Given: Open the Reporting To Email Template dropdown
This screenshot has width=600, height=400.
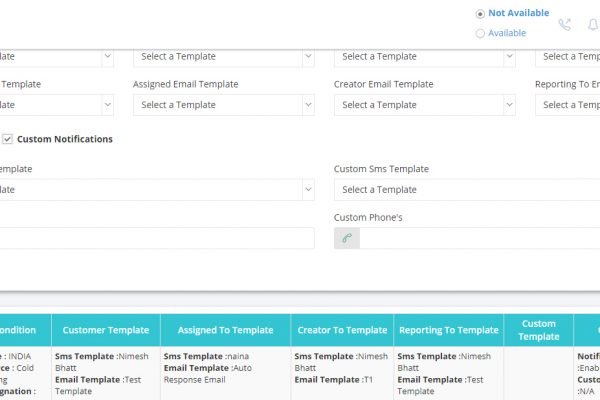Looking at the screenshot, I should 567,105.
